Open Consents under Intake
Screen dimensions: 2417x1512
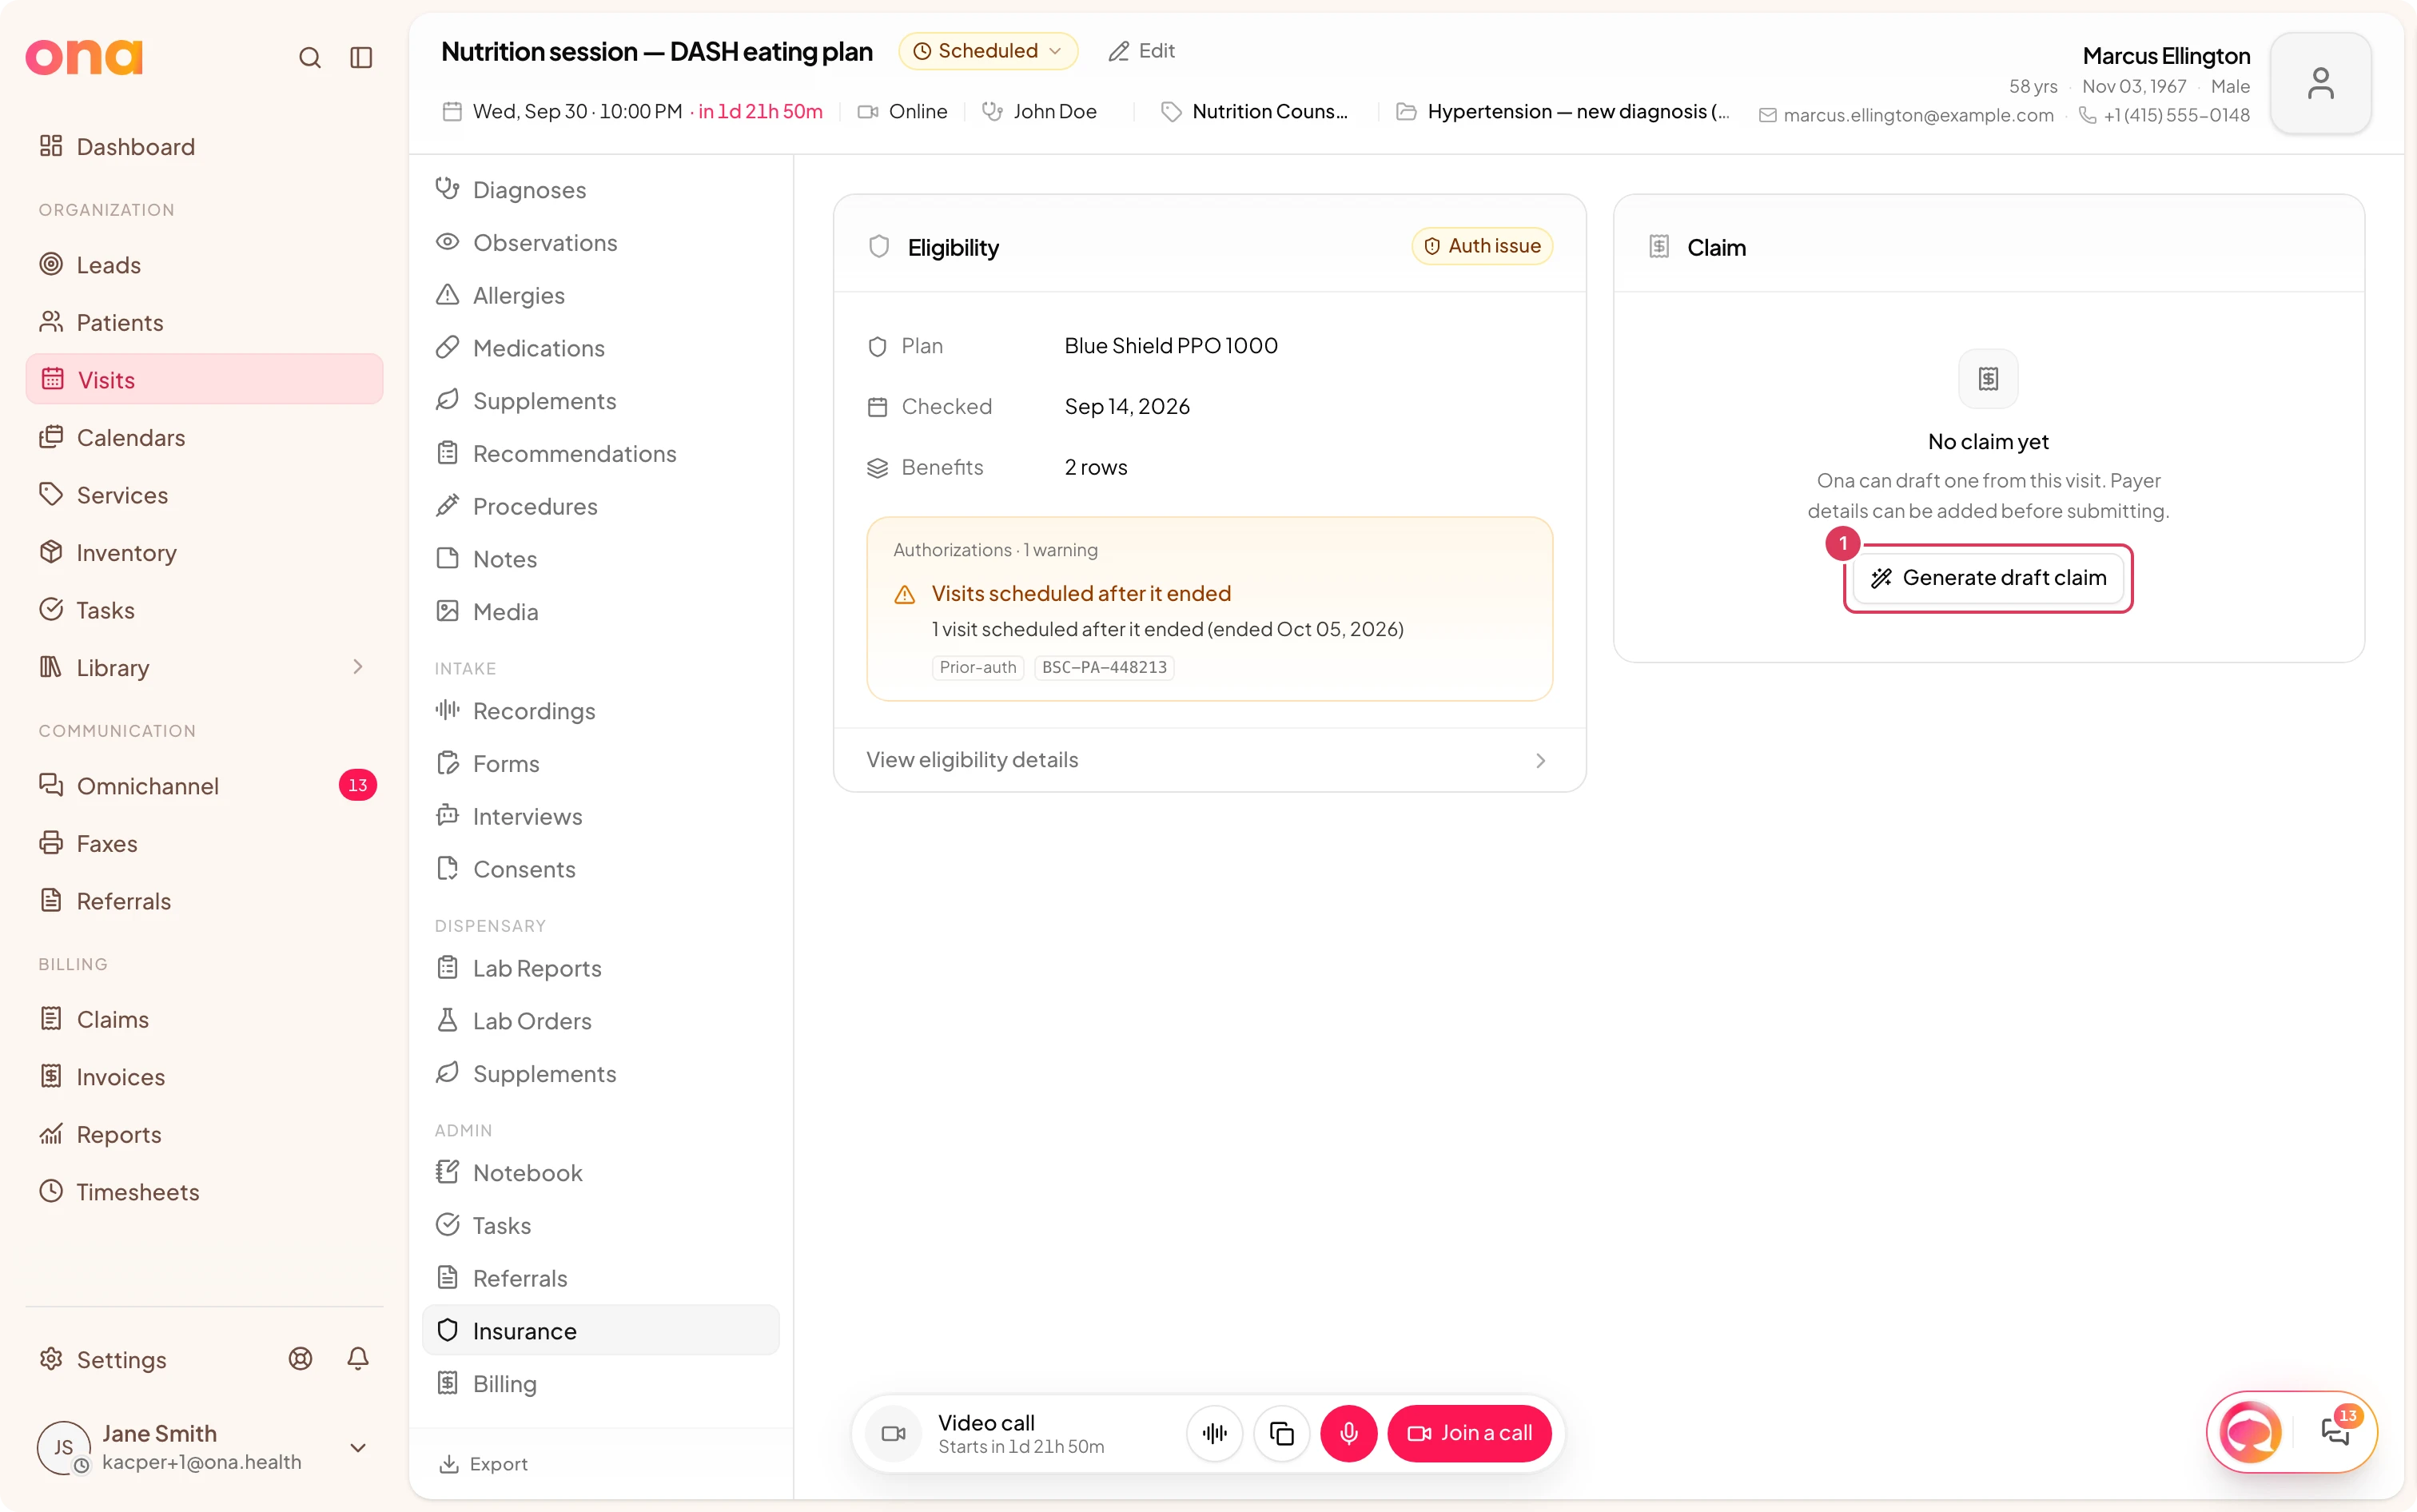[600, 869]
